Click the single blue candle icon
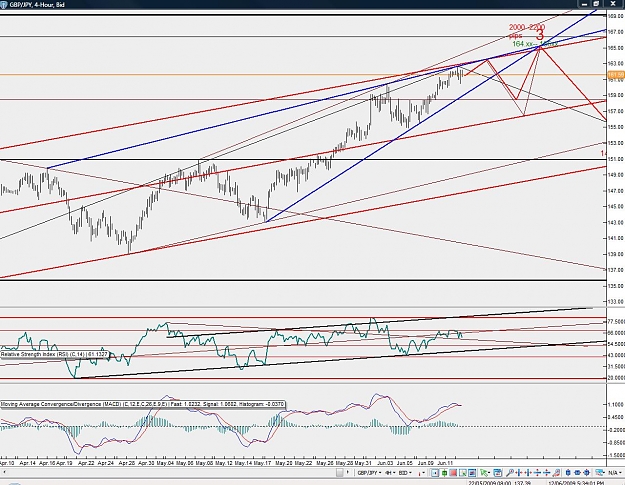Image resolution: width=625 pixels, height=485 pixels. tap(568, 473)
